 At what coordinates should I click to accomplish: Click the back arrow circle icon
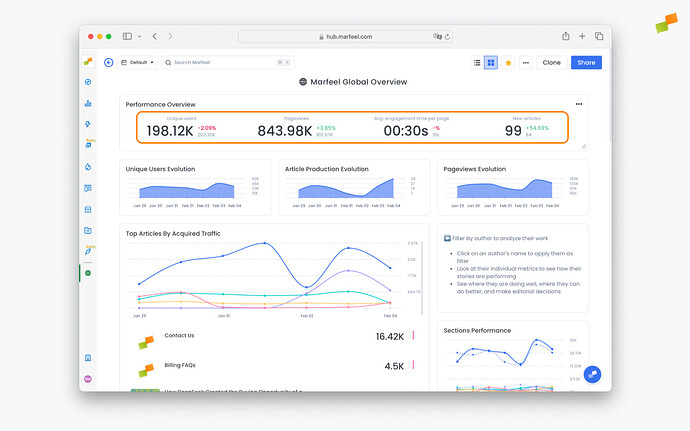tap(108, 62)
